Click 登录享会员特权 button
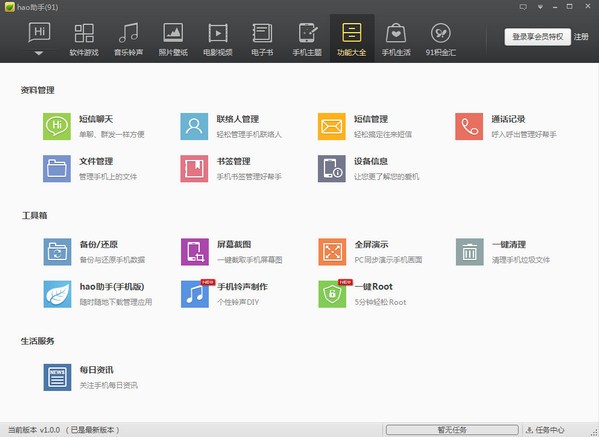Image resolution: width=599 pixels, height=437 pixels. pyautogui.click(x=537, y=37)
